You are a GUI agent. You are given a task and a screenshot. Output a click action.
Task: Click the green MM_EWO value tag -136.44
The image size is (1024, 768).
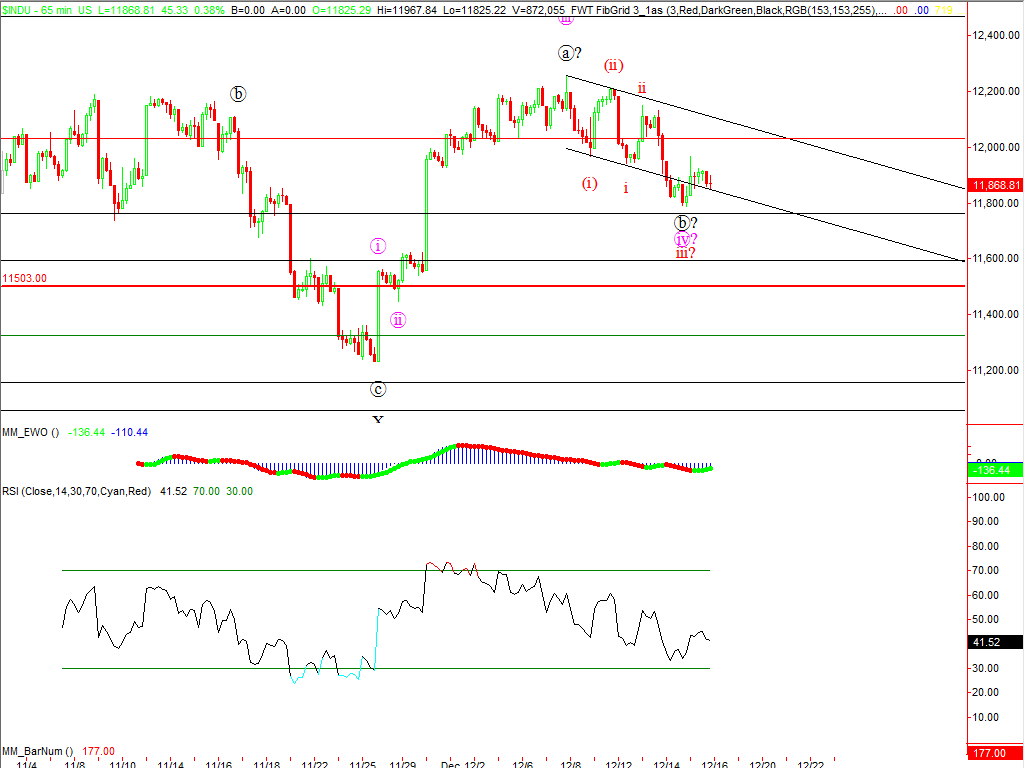[x=995, y=470]
